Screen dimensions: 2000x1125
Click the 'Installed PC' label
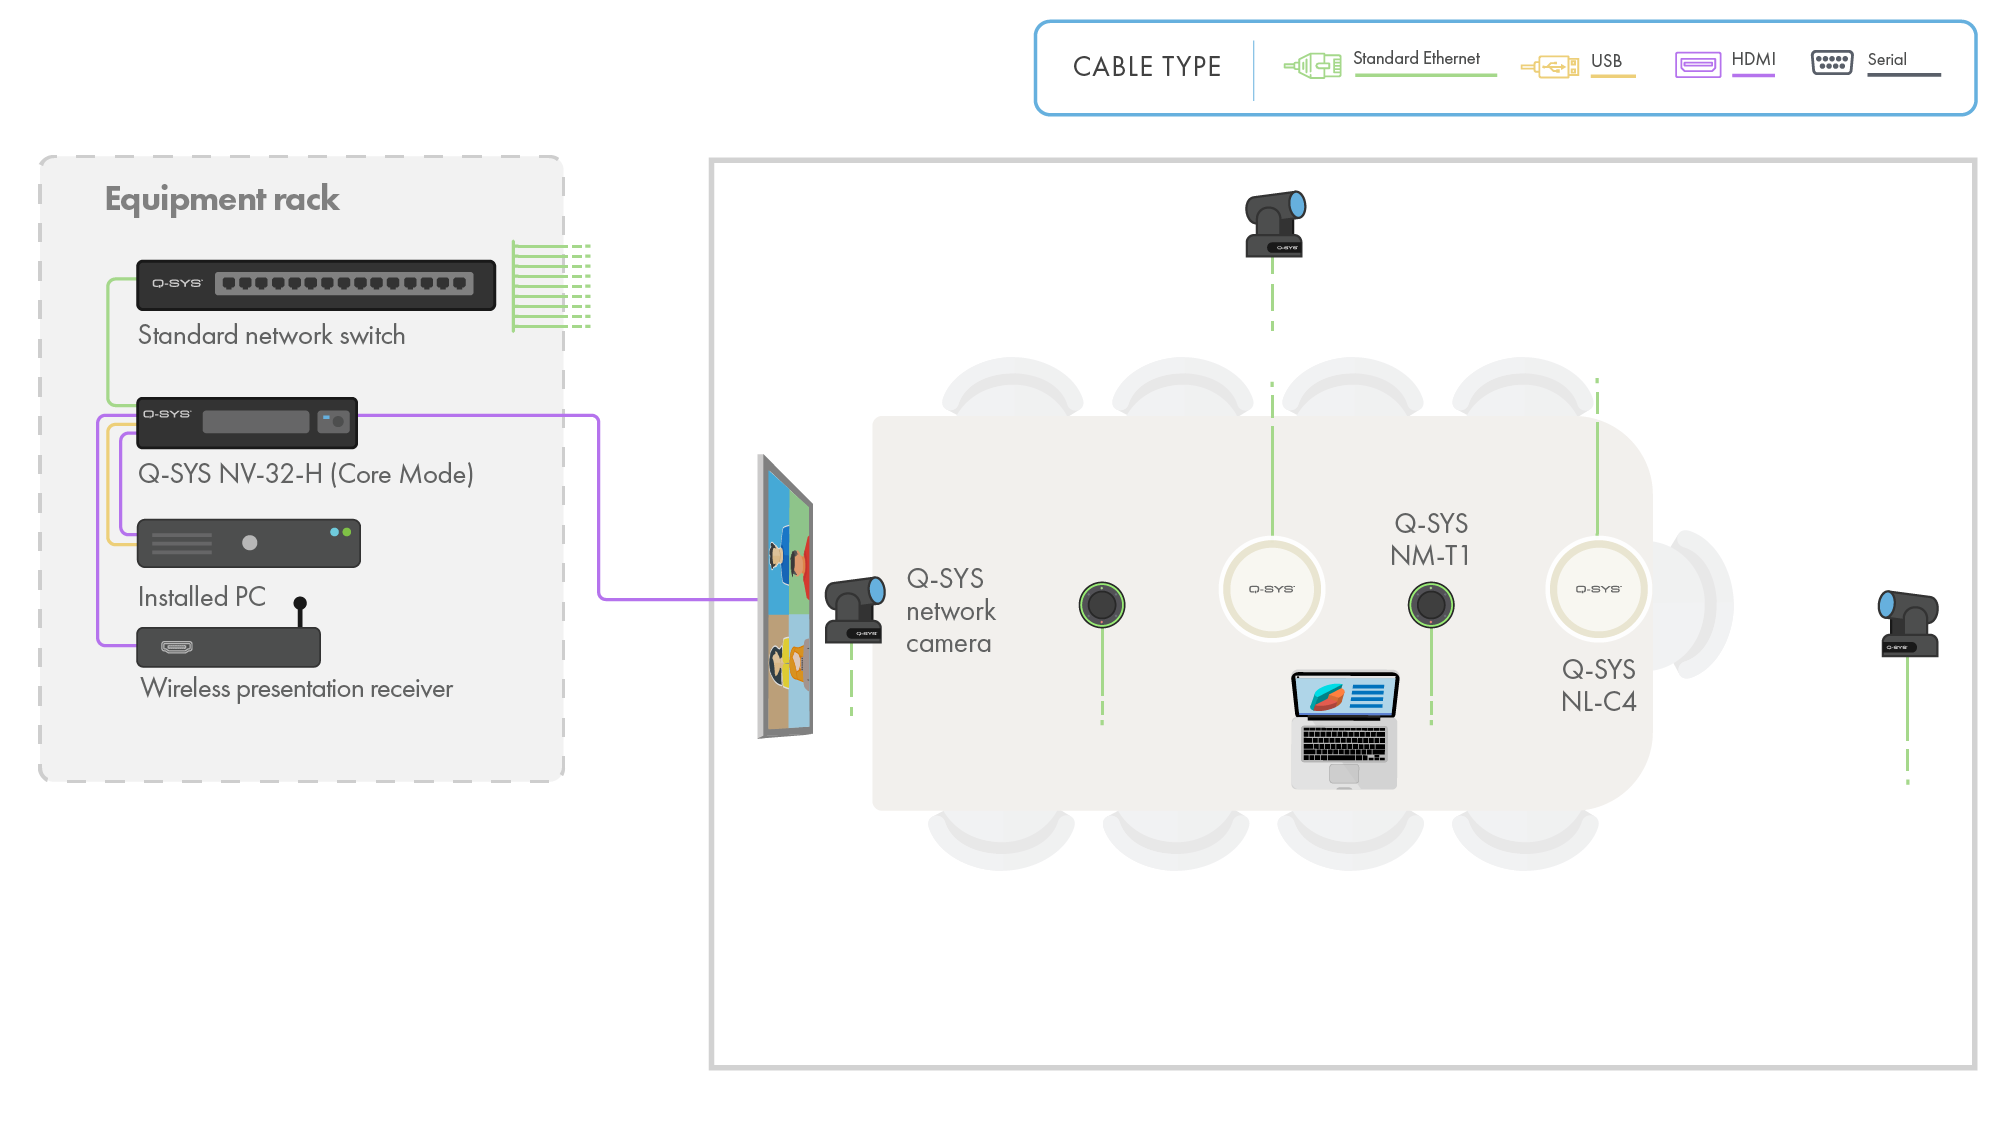coord(202,597)
